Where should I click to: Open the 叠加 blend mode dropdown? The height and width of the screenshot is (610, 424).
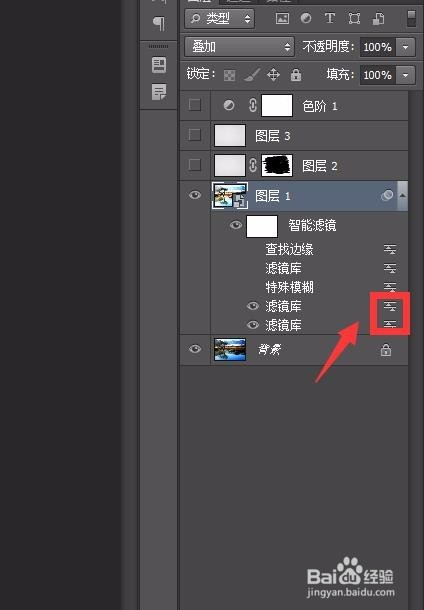tap(239, 47)
